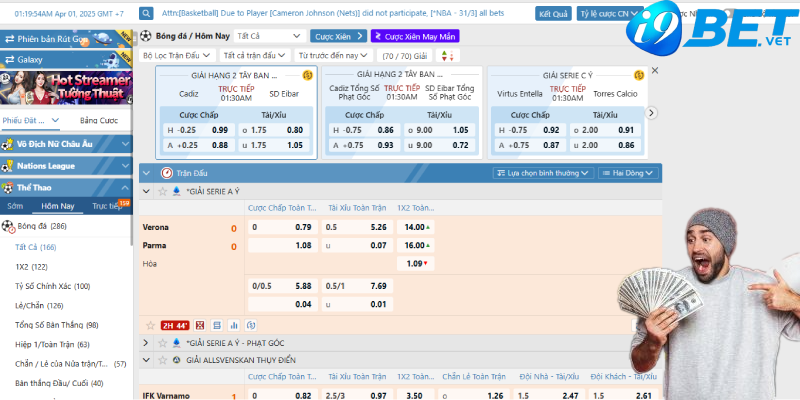
Task: Star the Giải Serie A Ý league
Action: (x=163, y=190)
